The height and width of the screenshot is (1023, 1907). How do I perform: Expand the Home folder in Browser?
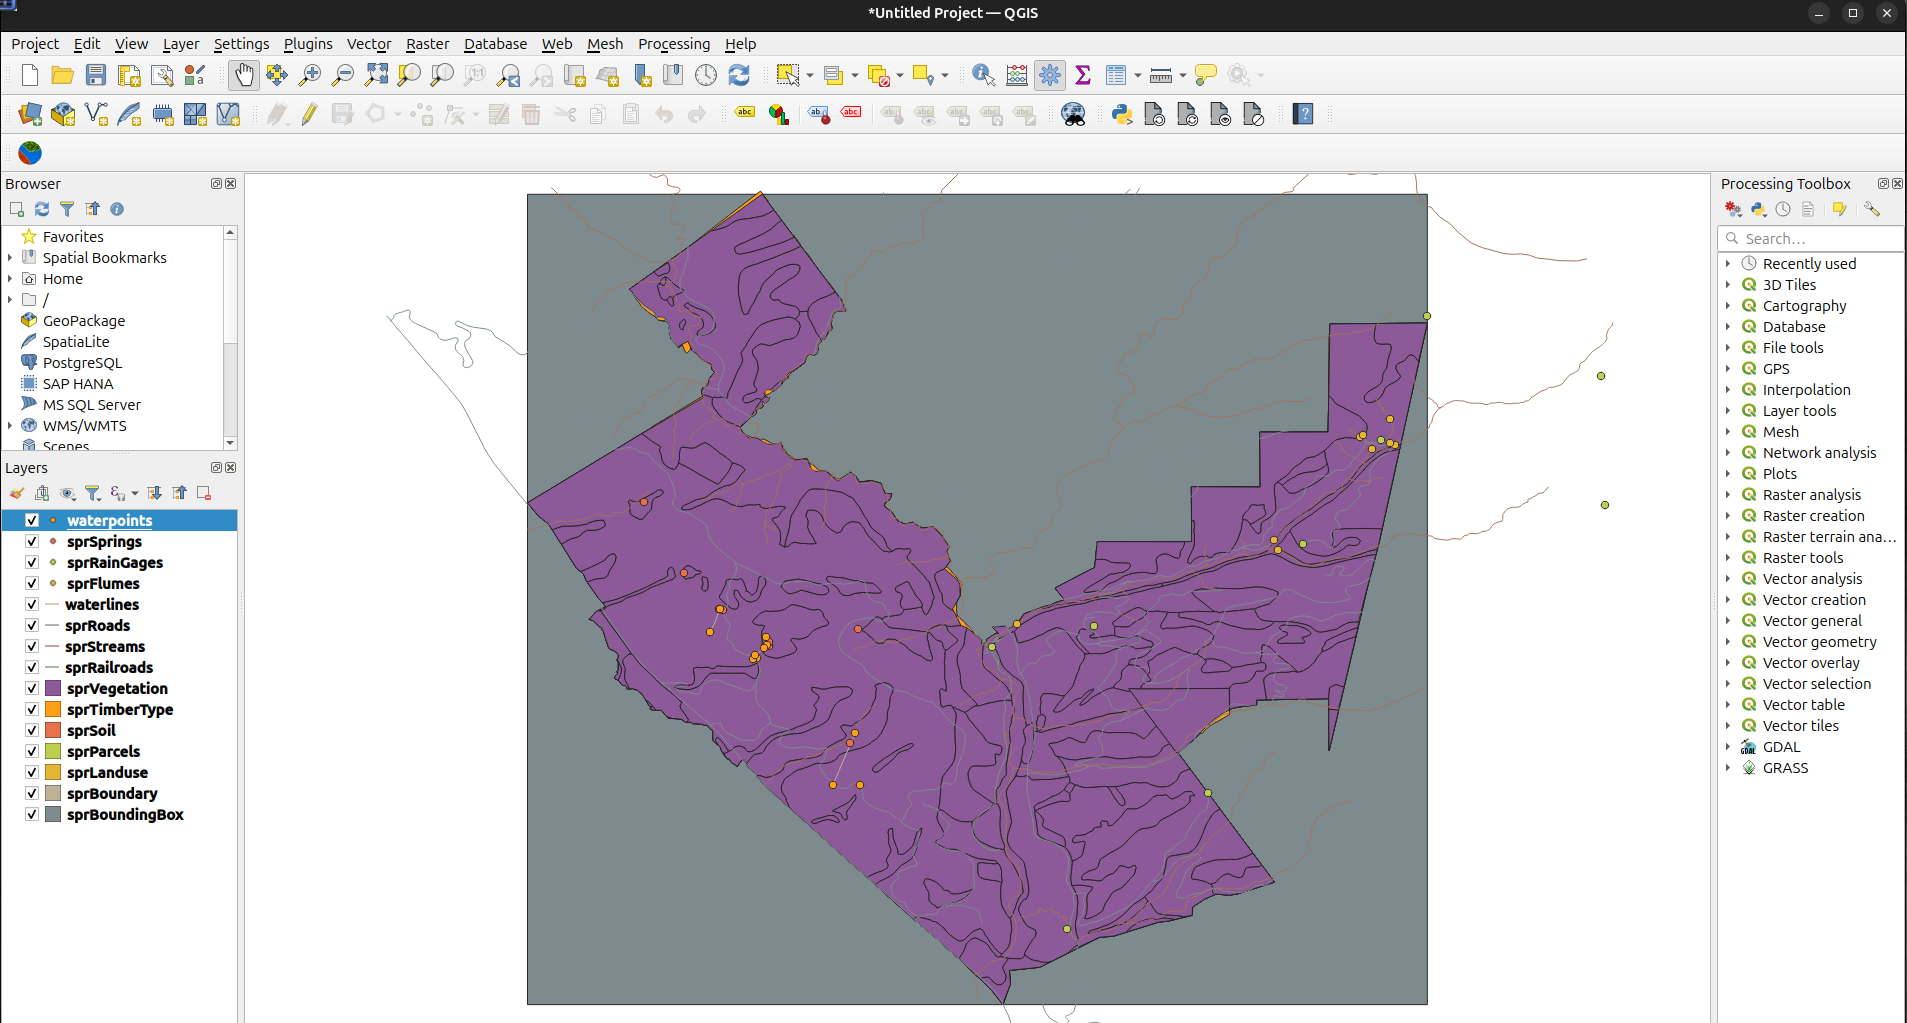tap(10, 279)
